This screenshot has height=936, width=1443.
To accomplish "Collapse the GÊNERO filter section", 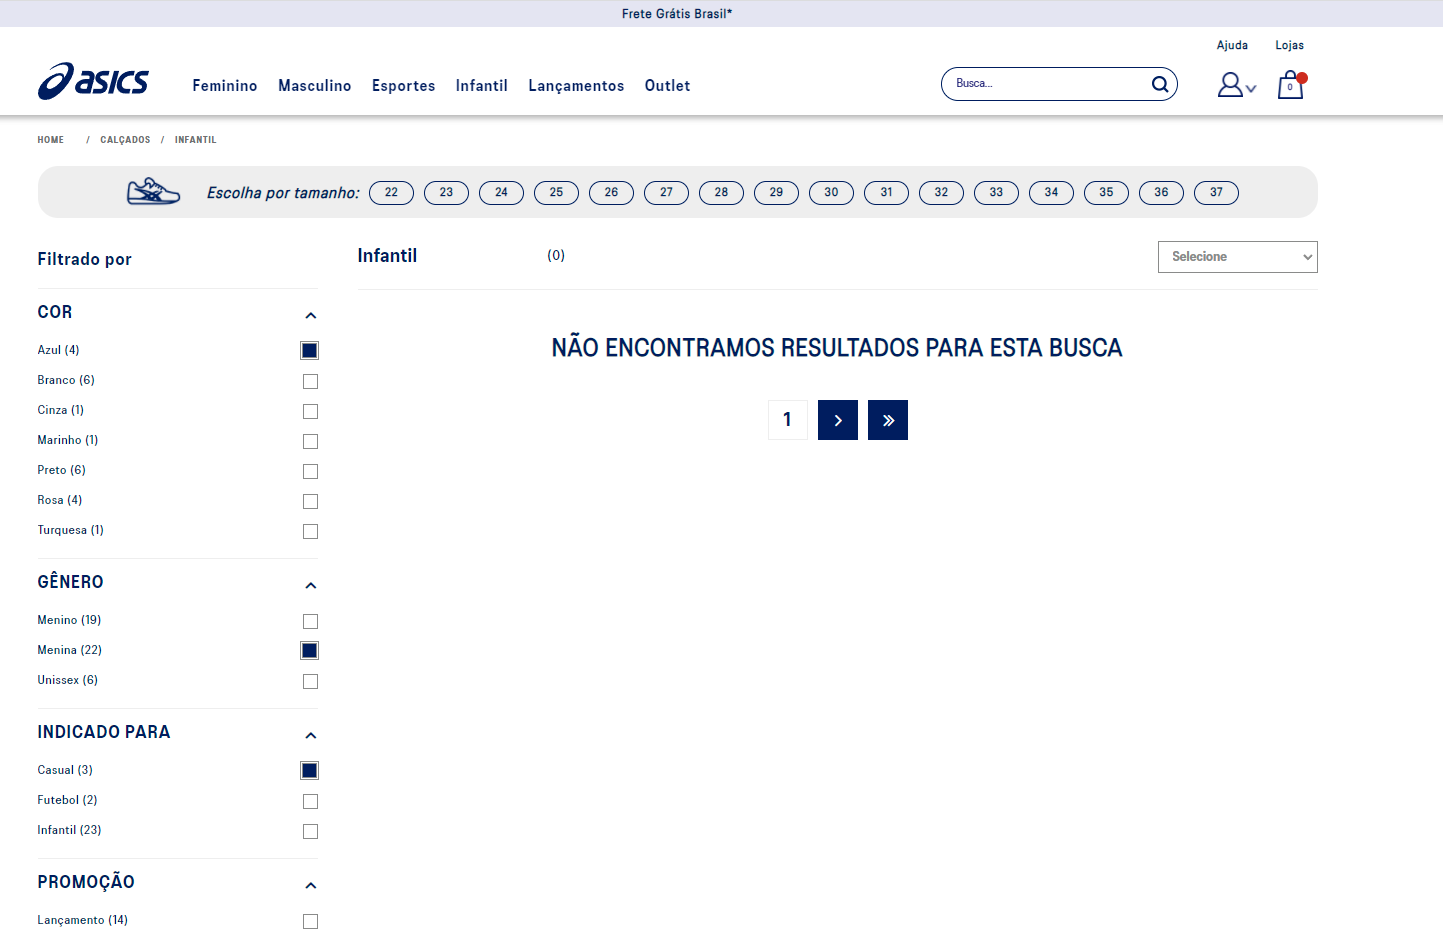I will [311, 586].
